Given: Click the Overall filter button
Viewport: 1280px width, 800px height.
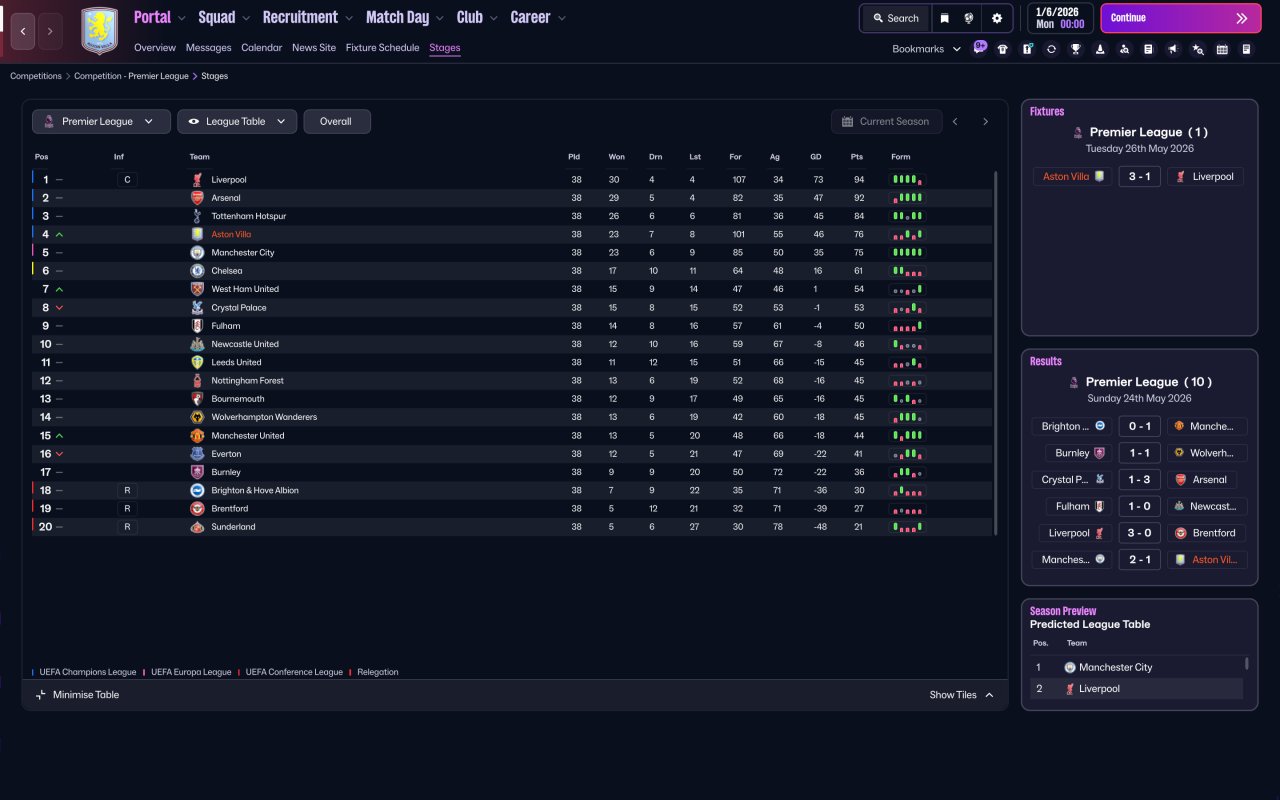Looking at the screenshot, I should point(336,122).
